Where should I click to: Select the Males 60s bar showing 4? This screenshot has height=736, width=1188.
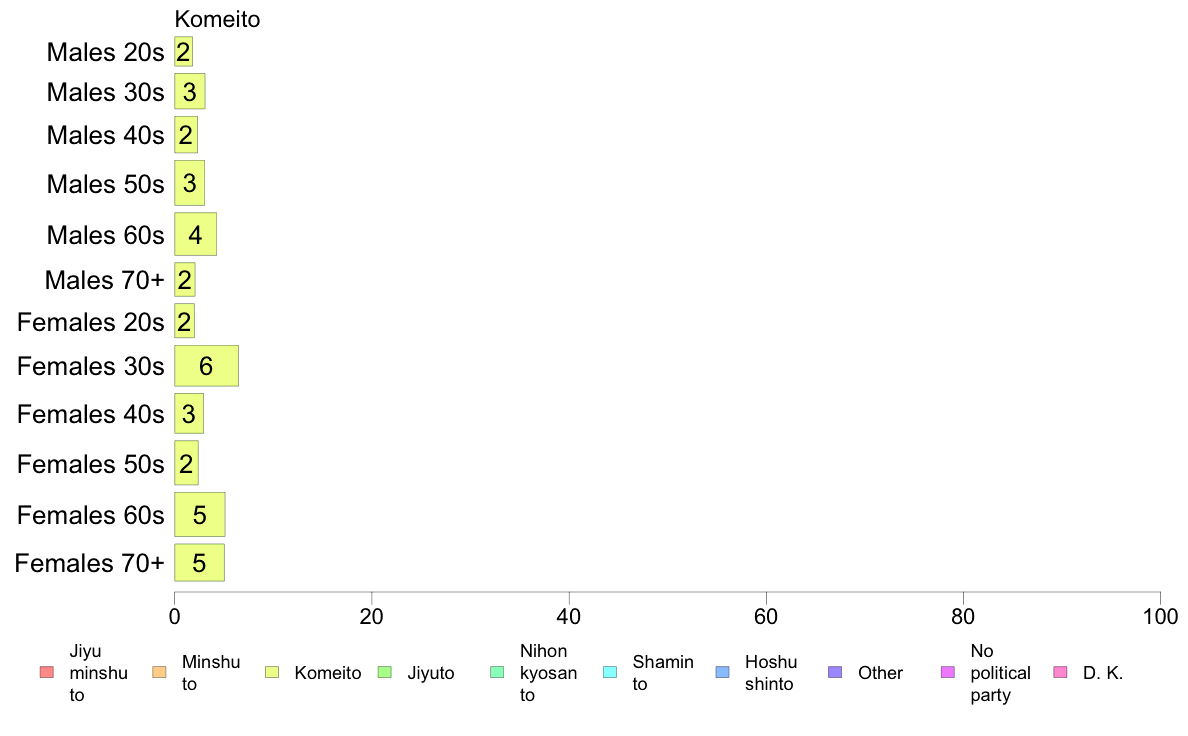point(195,234)
